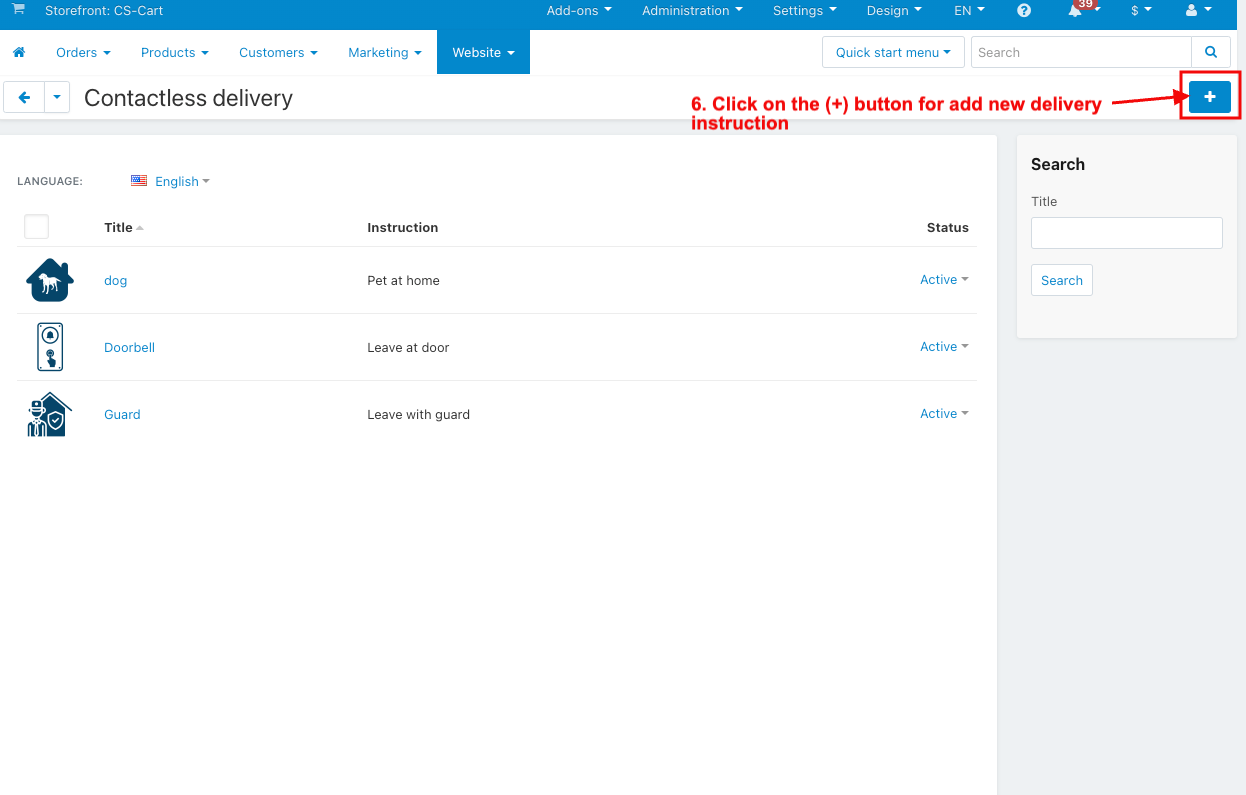Click the Status column header
Viewport: 1246px width, 795px height.
947,228
